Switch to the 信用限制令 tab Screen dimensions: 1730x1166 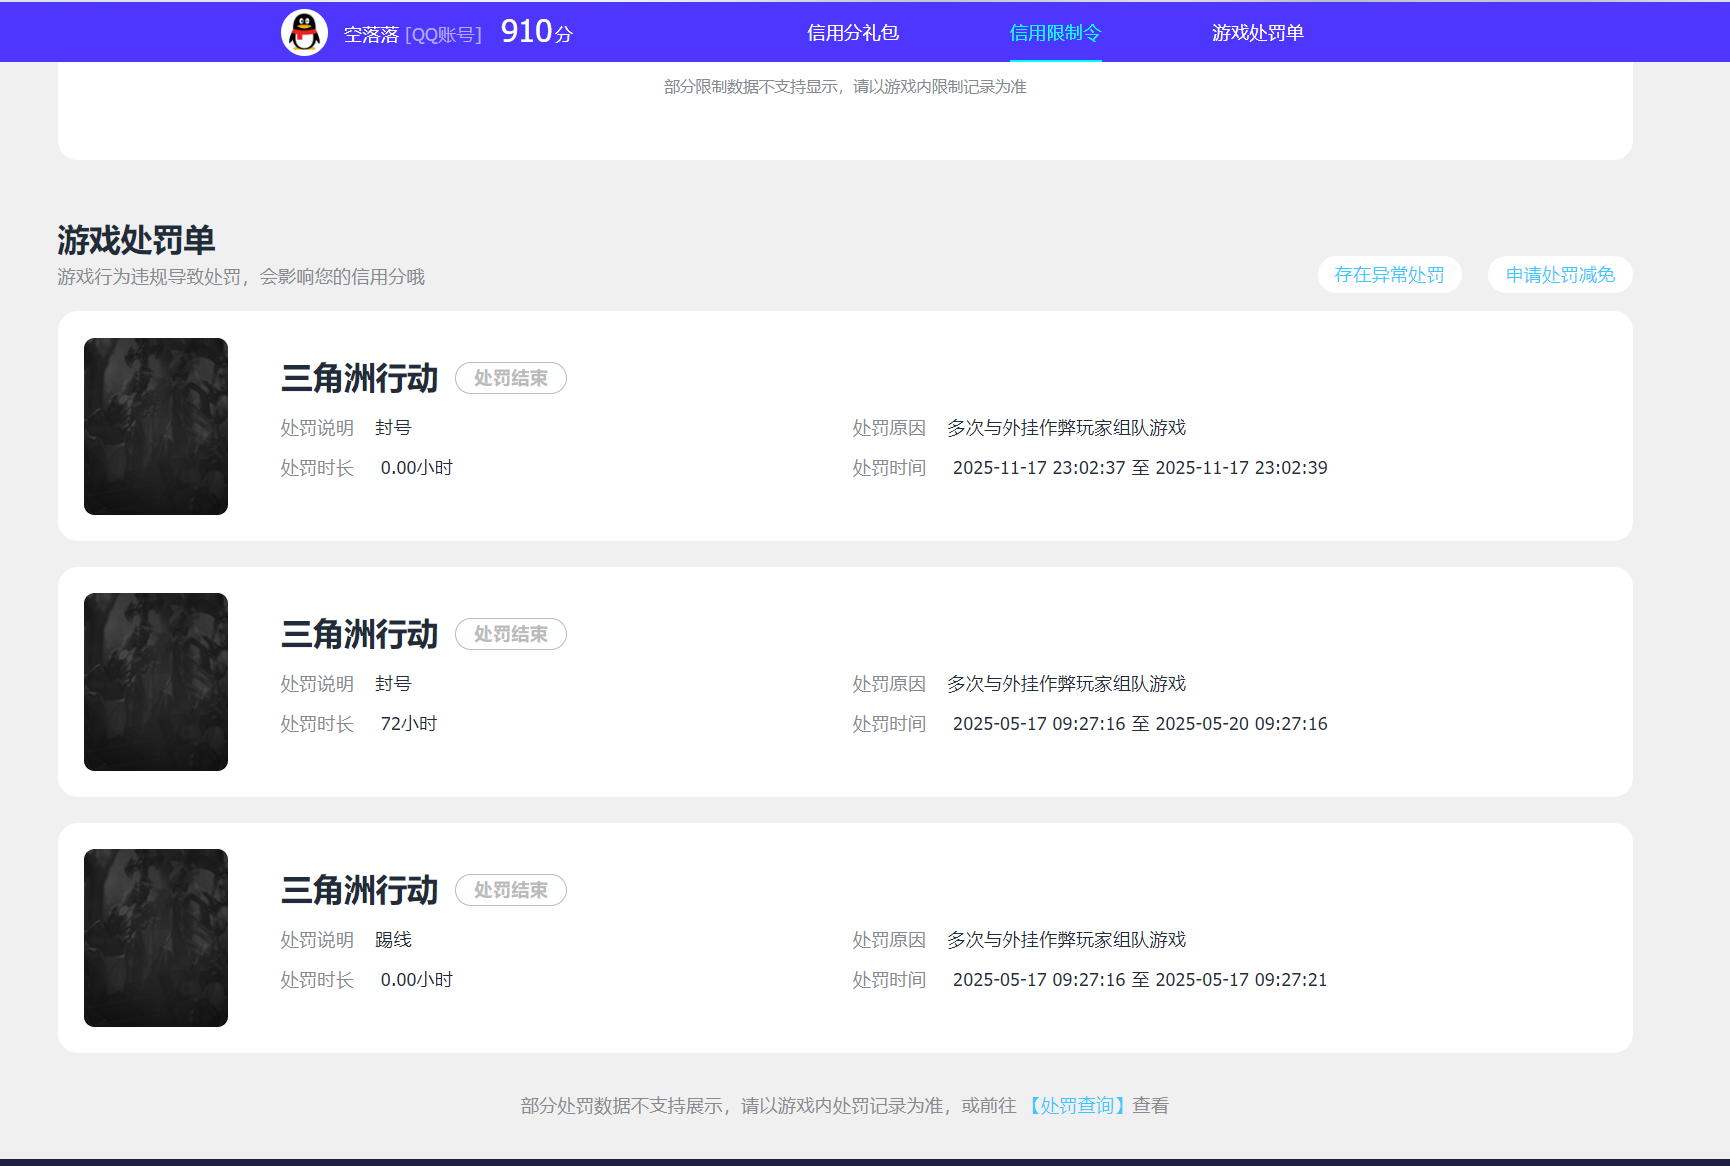pos(1055,33)
